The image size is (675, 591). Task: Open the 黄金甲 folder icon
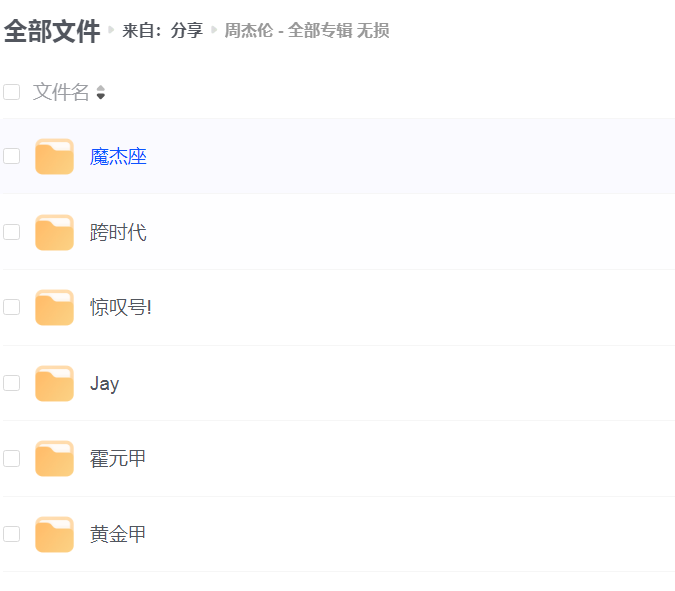54,534
